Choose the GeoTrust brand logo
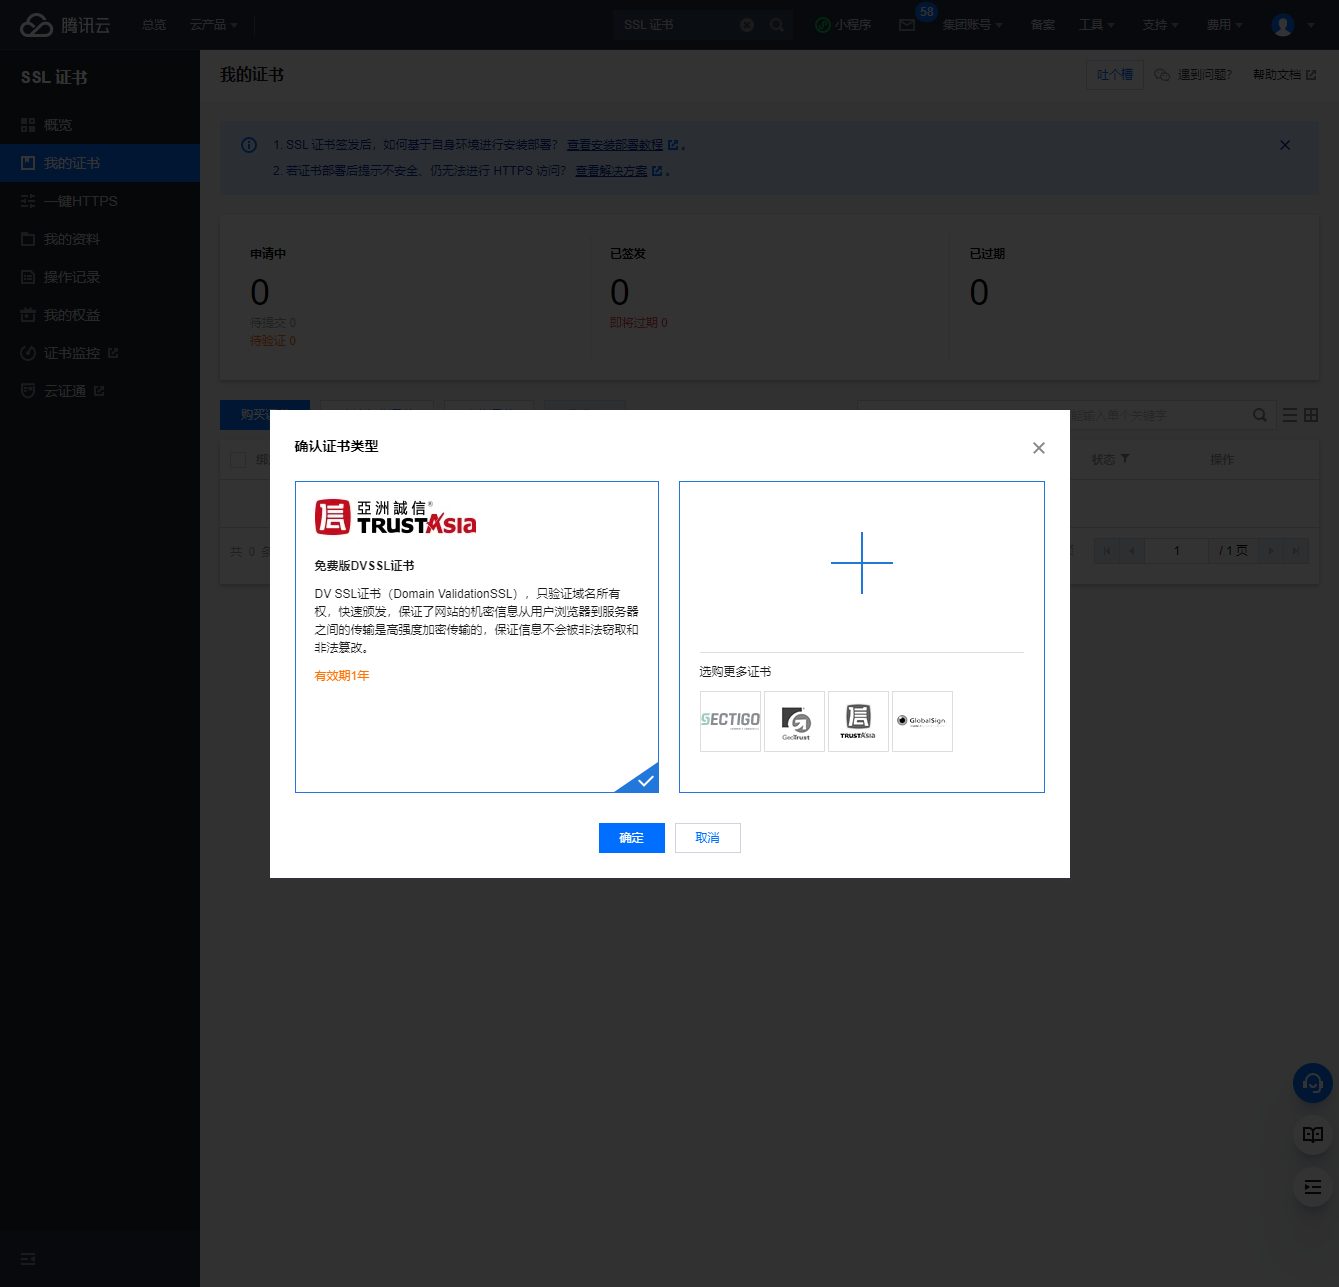This screenshot has width=1339, height=1287. click(x=795, y=721)
